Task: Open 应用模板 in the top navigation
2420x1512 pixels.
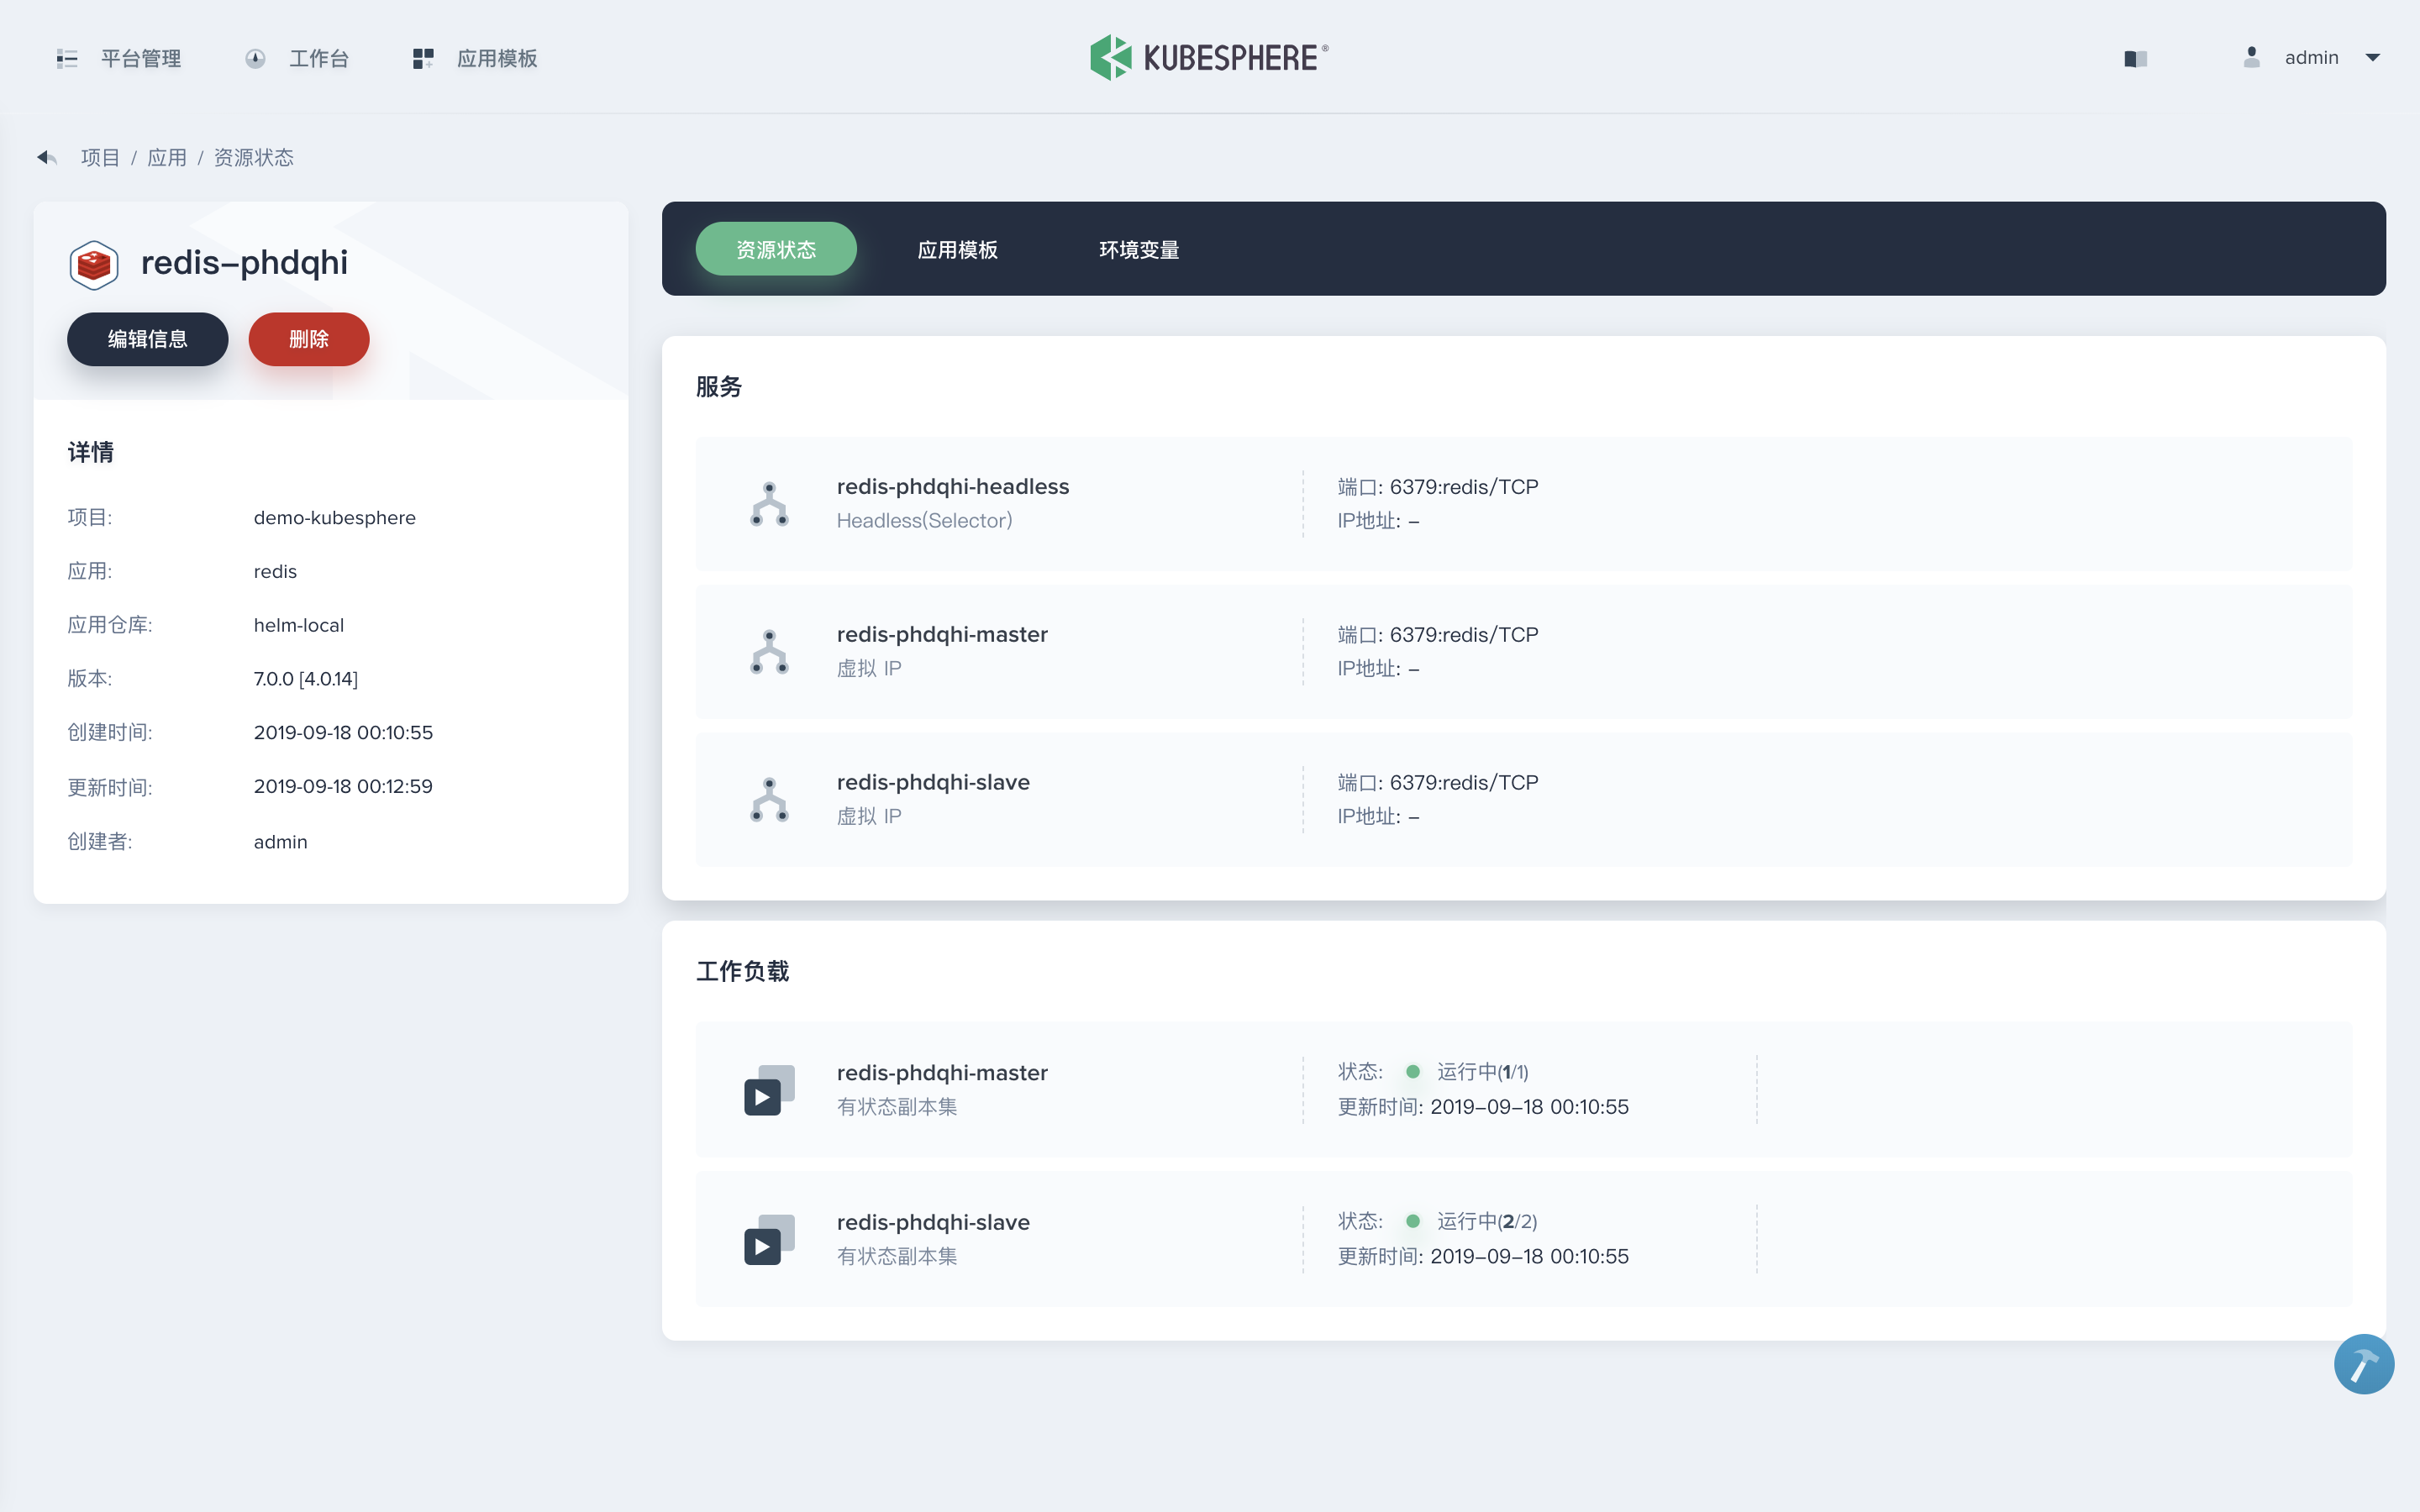Action: click(x=475, y=58)
